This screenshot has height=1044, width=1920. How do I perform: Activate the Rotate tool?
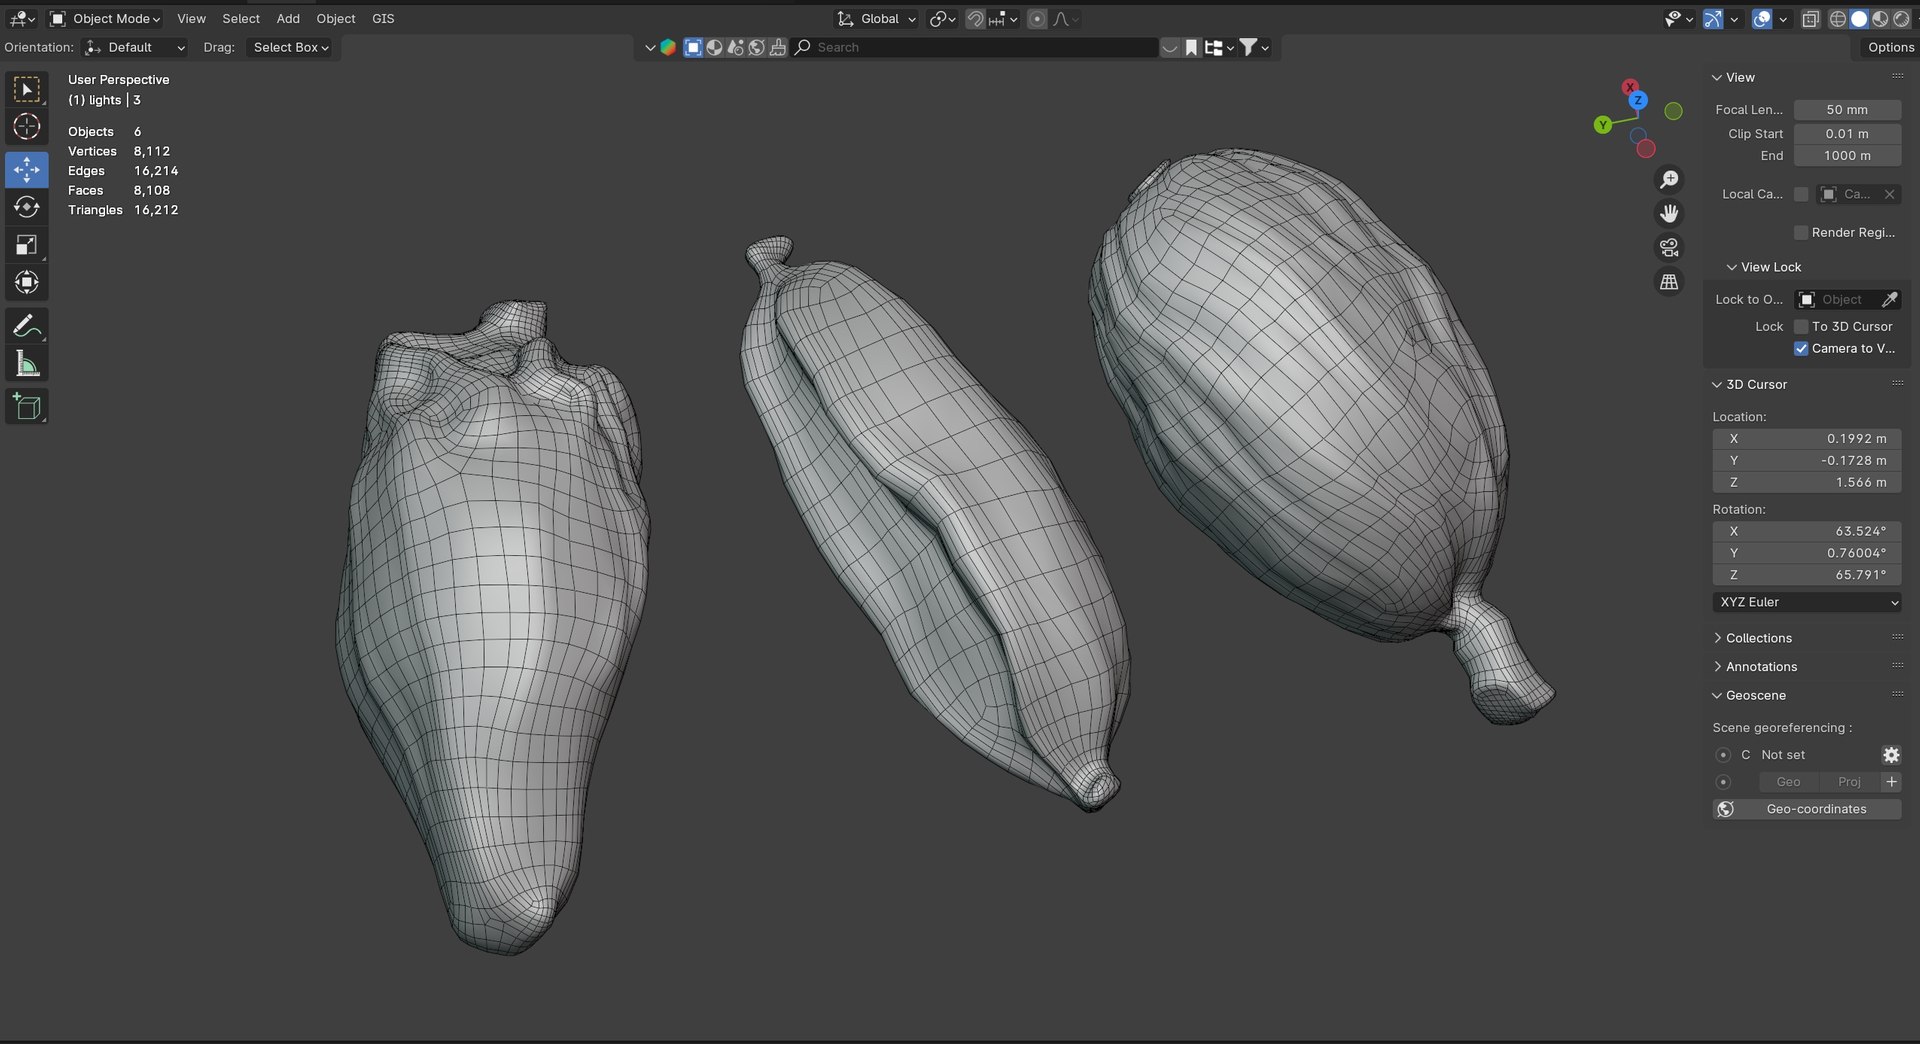click(27, 207)
